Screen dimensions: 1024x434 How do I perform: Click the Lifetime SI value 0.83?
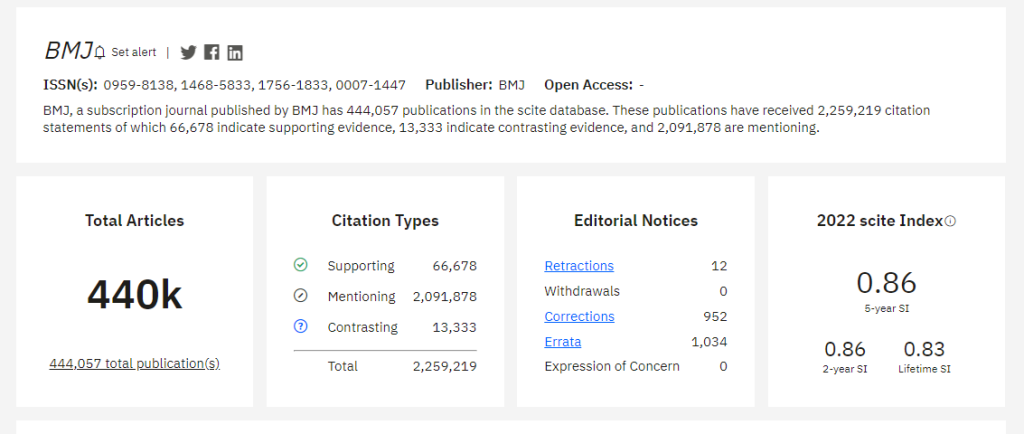click(924, 349)
